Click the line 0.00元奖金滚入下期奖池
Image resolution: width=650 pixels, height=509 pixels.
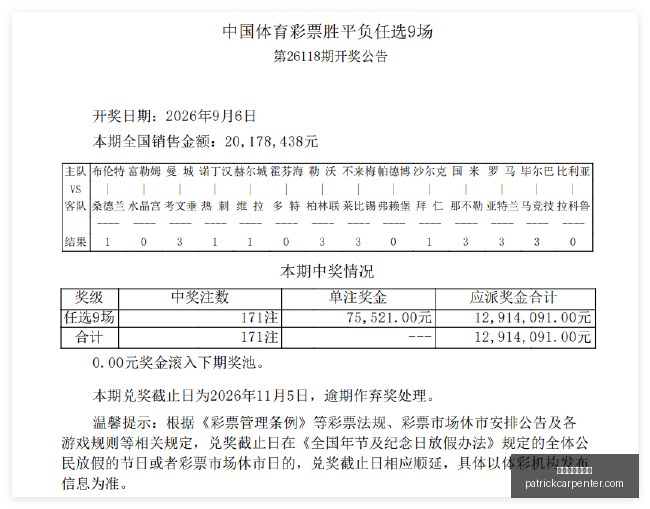pyautogui.click(x=178, y=363)
